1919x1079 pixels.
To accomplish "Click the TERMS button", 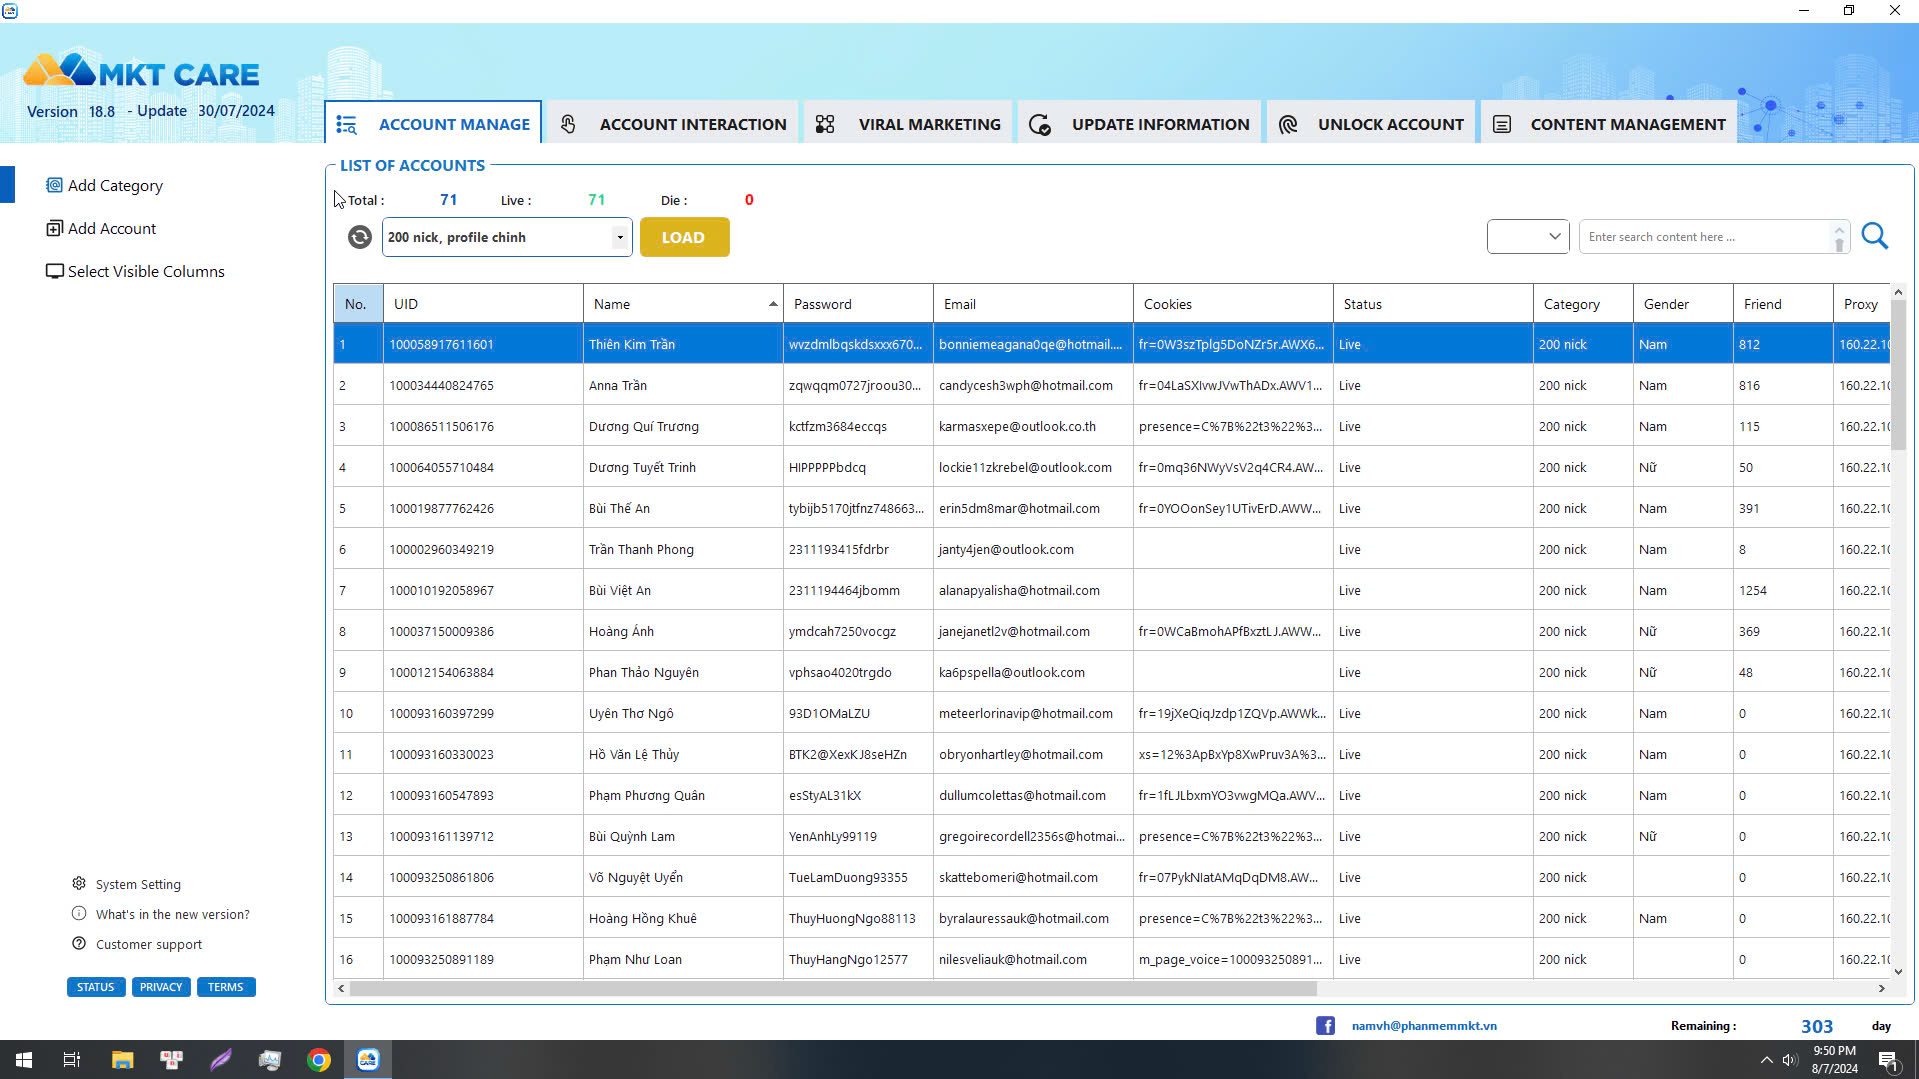I will click(x=226, y=987).
